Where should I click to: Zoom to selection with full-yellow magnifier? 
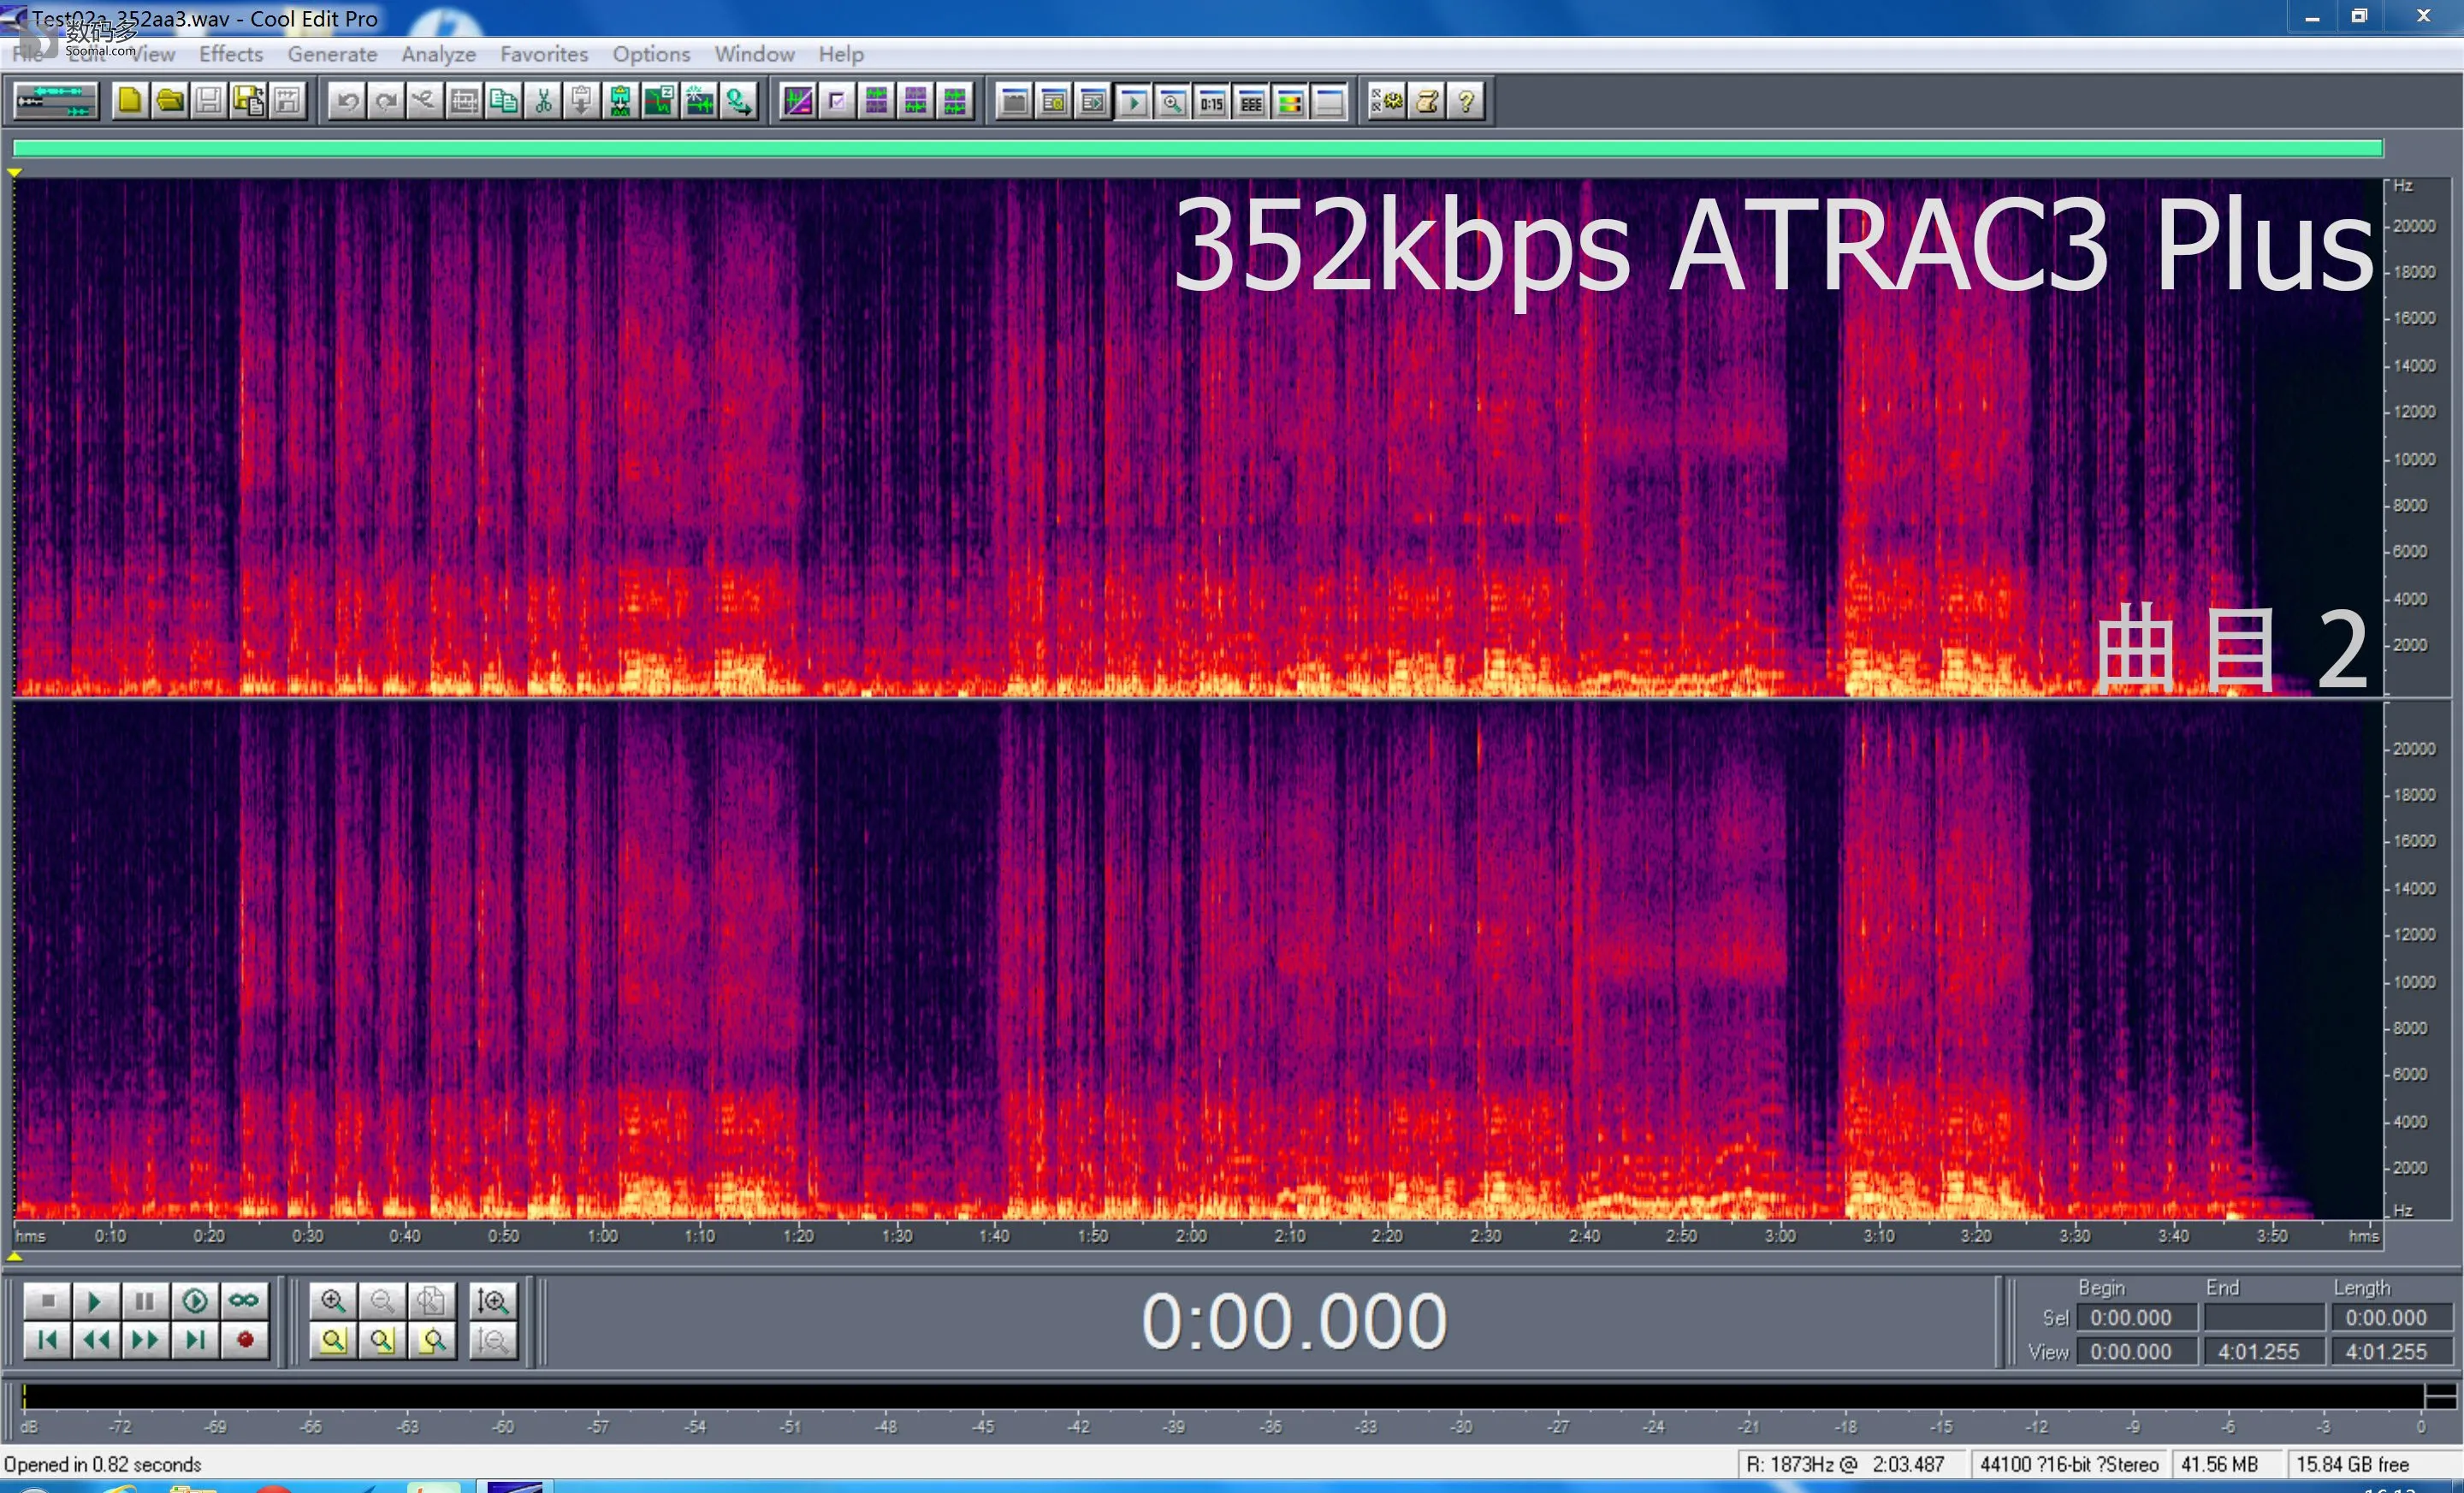[x=333, y=1340]
